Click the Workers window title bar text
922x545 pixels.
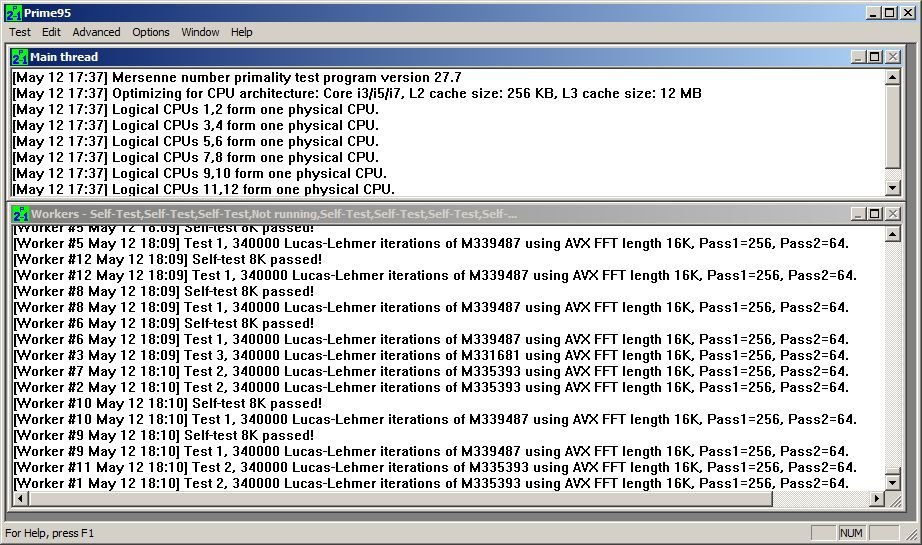274,214
